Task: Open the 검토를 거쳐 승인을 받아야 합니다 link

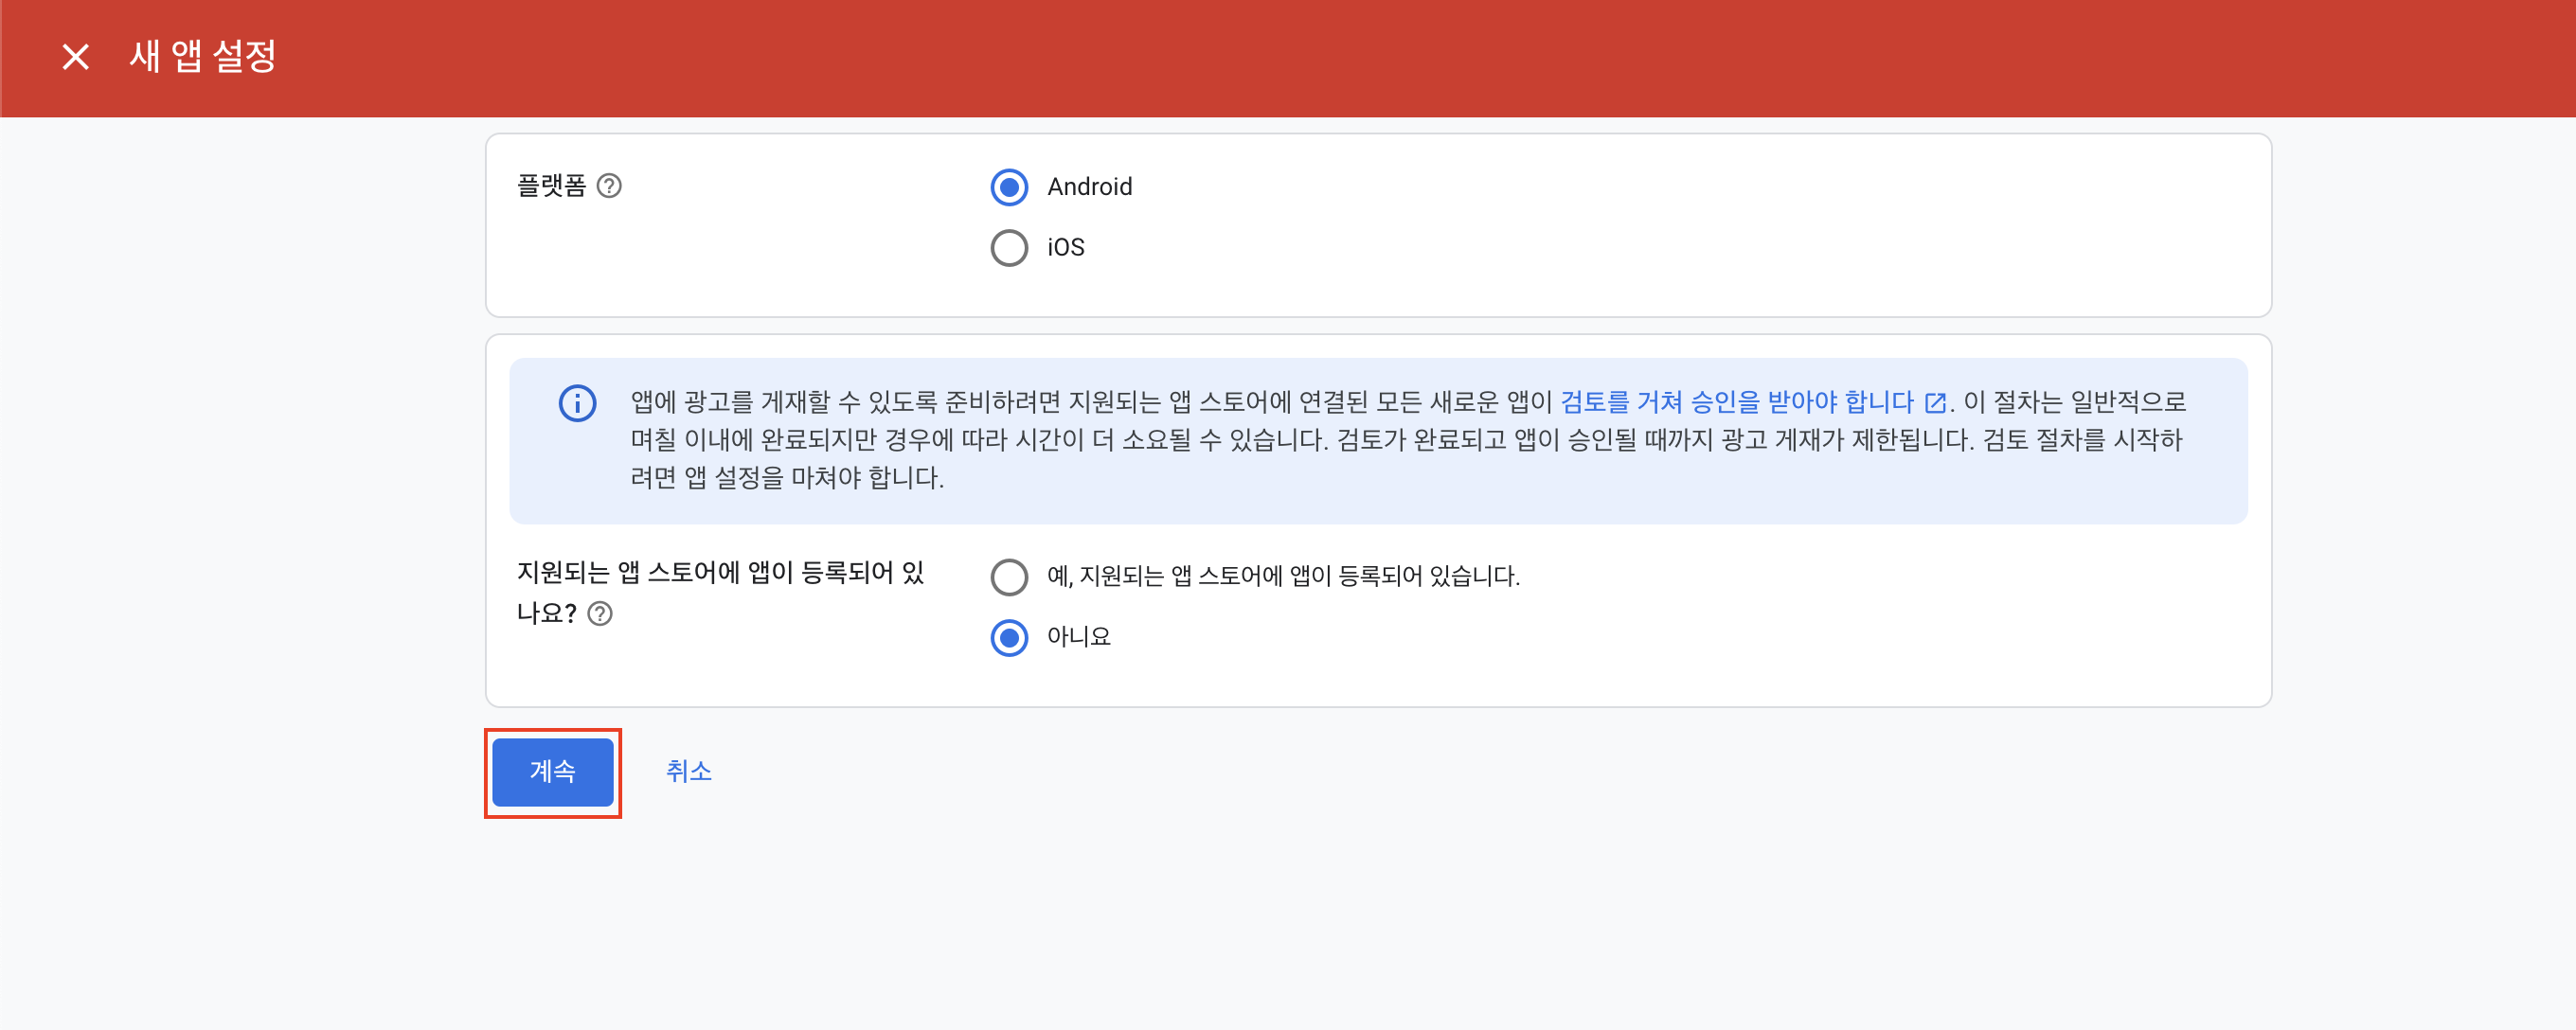Action: [1736, 402]
